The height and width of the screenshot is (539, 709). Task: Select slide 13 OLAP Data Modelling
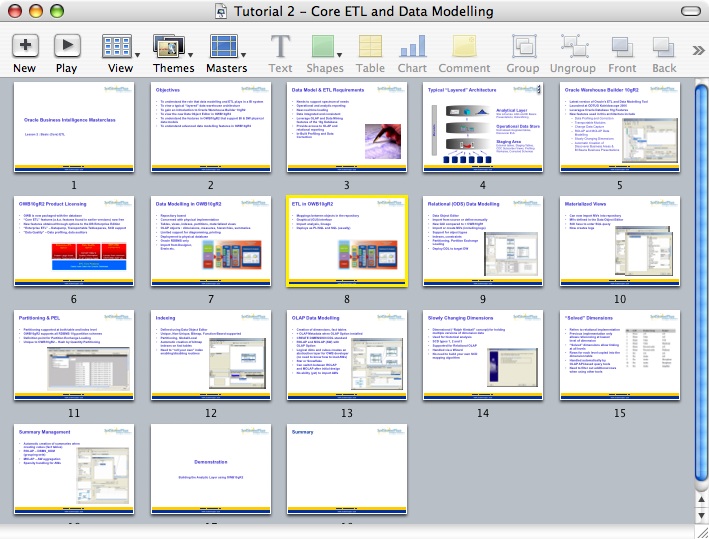347,355
